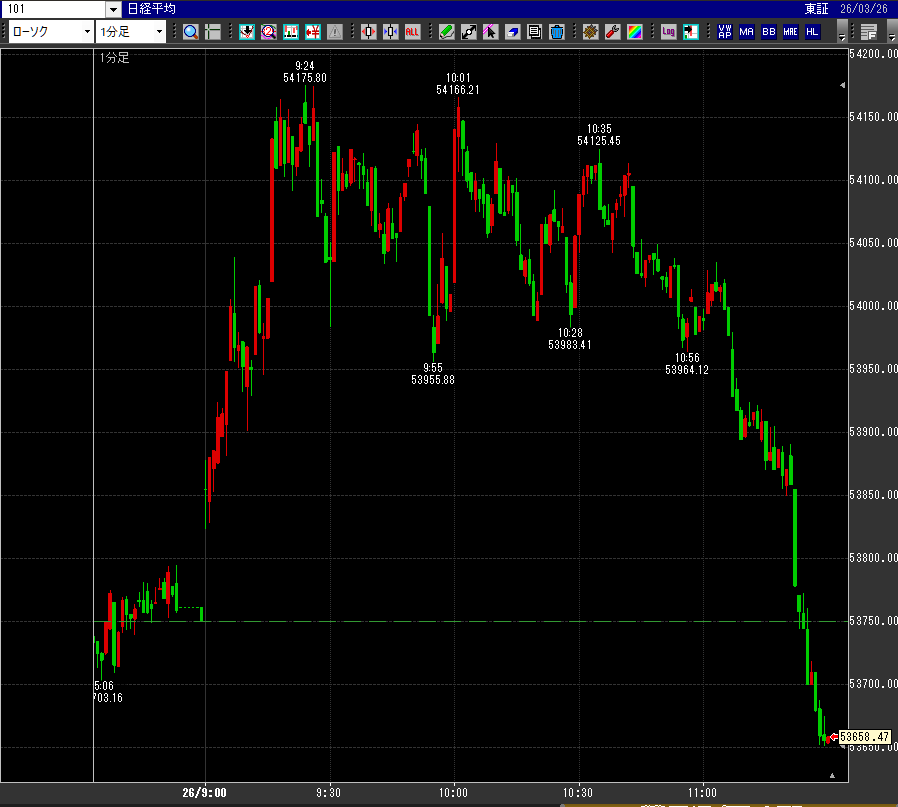
Task: Click the symbol code input field 101
Action: (54, 9)
